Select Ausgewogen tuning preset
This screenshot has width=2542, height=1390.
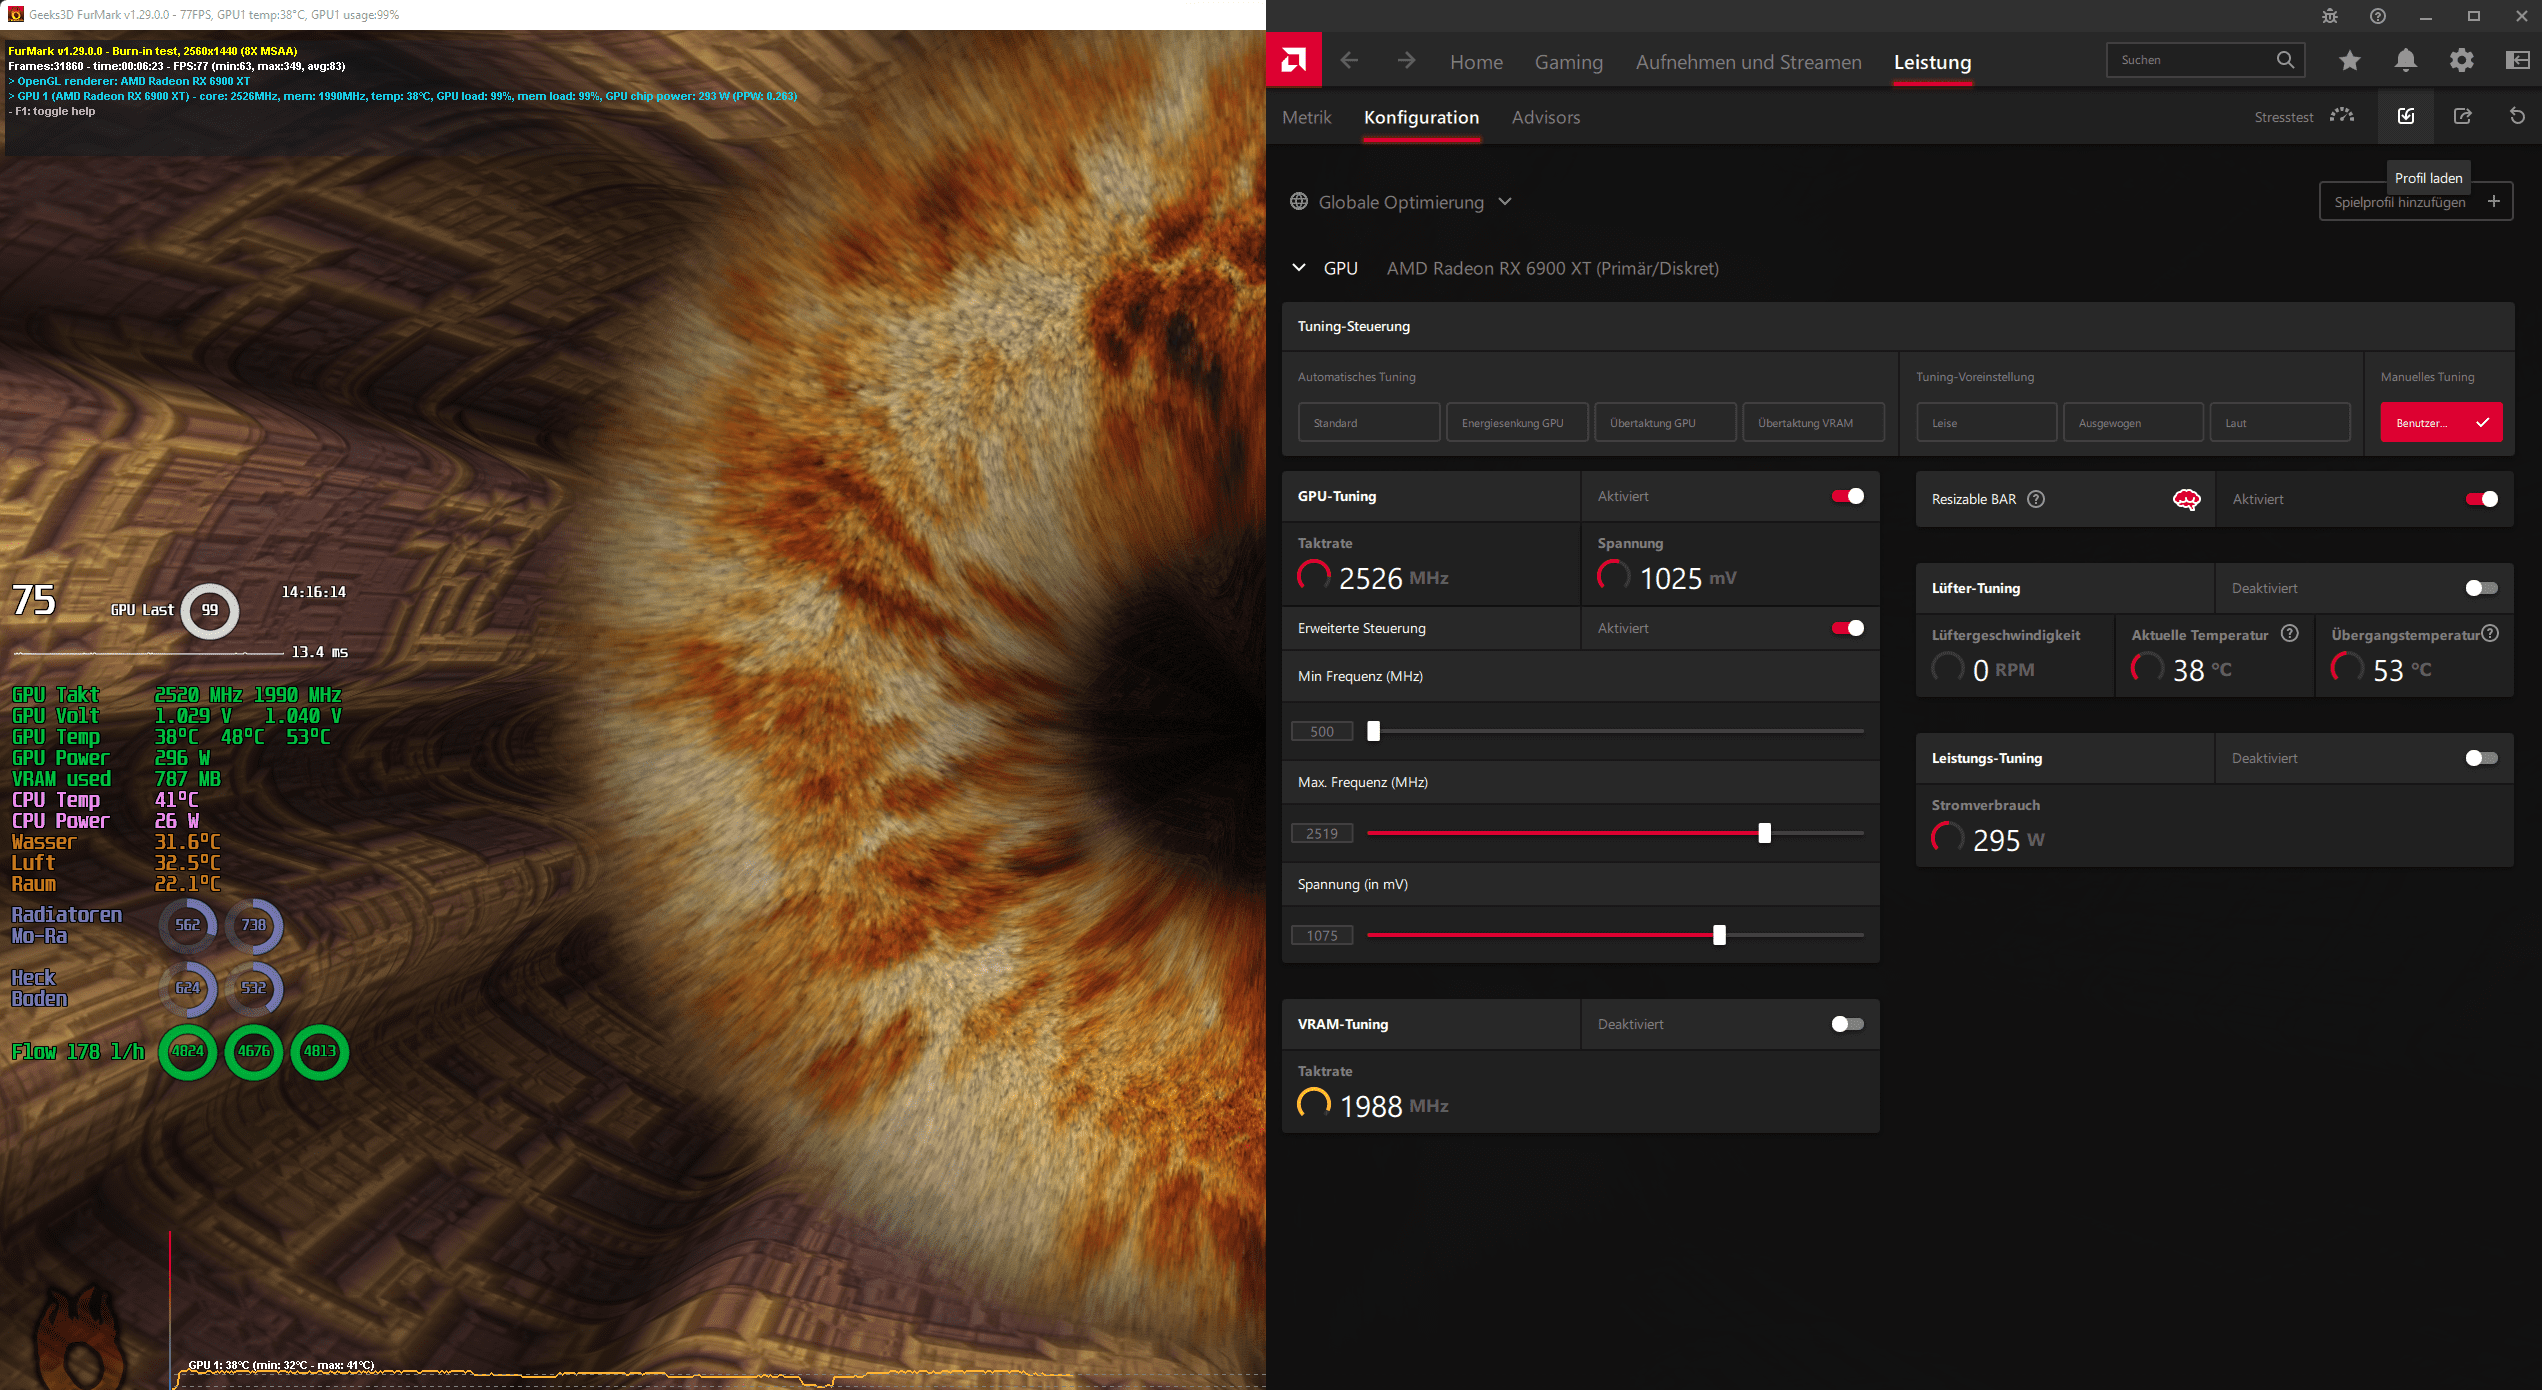[2133, 423]
